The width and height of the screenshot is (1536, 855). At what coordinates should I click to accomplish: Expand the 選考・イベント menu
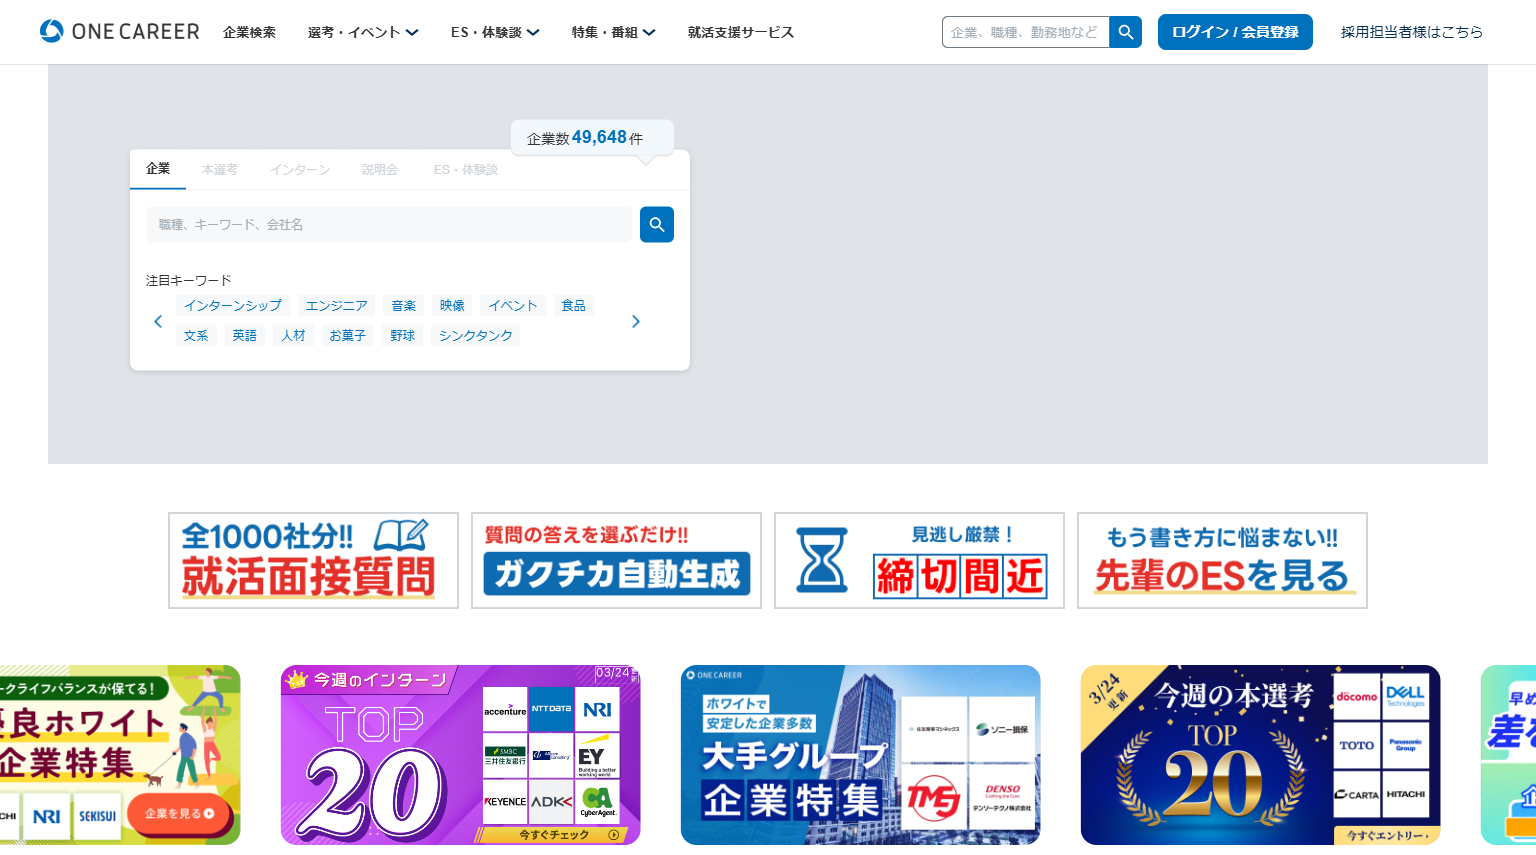[x=363, y=32]
